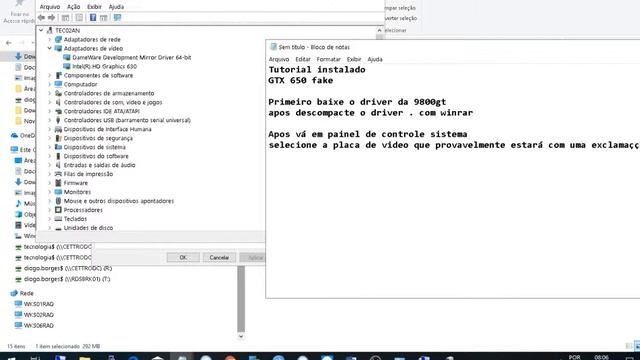
Task: Click the Teclados keyboard icon
Action: (x=58, y=219)
